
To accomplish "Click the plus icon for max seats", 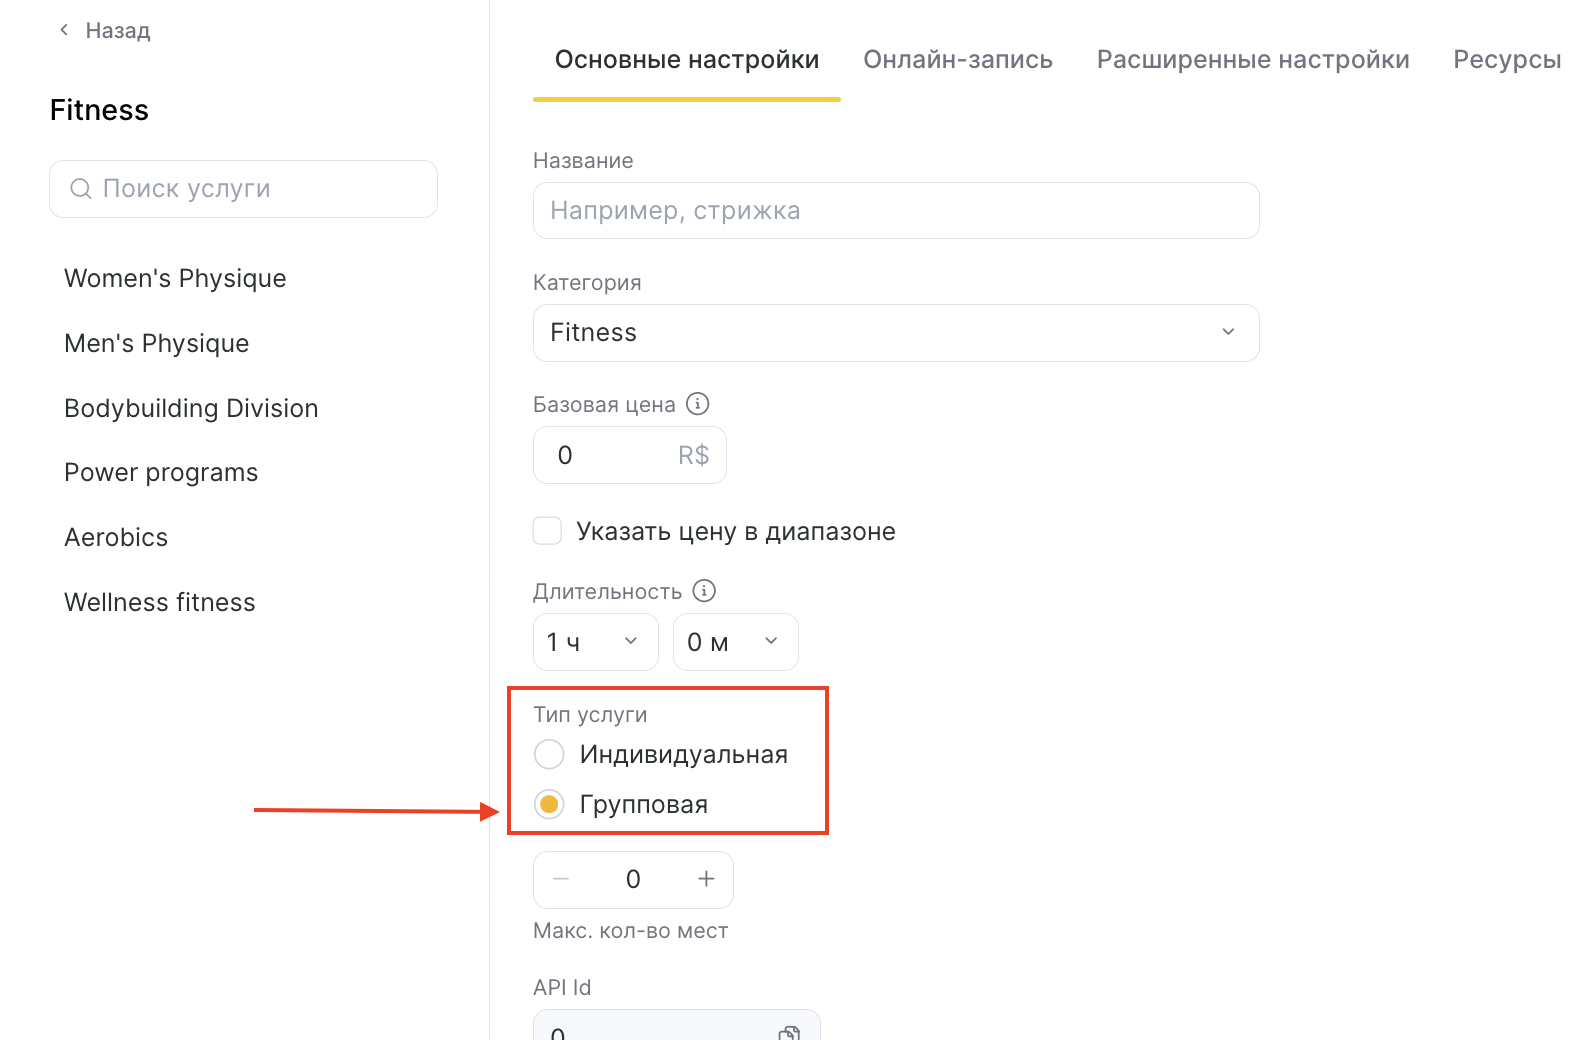I will tap(706, 879).
